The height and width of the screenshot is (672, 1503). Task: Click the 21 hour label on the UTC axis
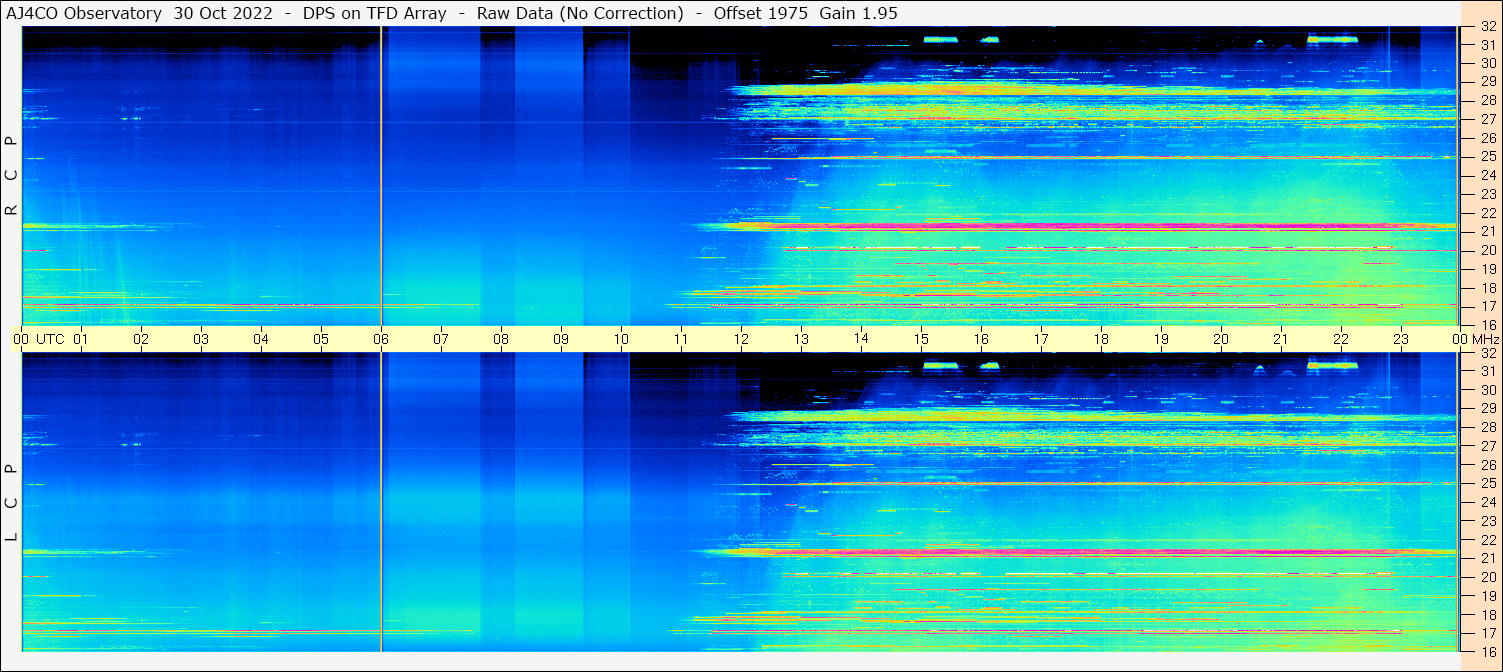tap(1281, 339)
